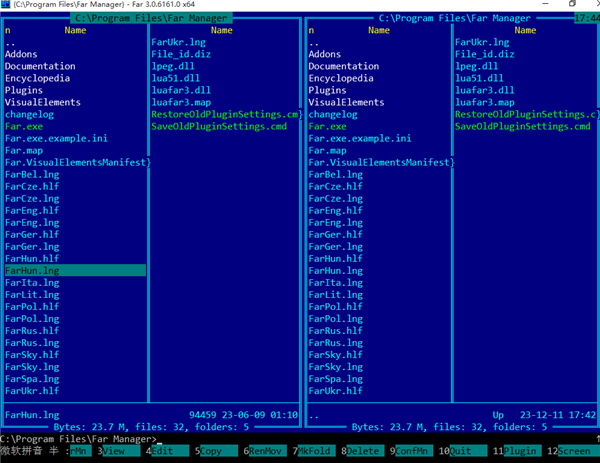Click the 6 RenMov function key

(266, 451)
